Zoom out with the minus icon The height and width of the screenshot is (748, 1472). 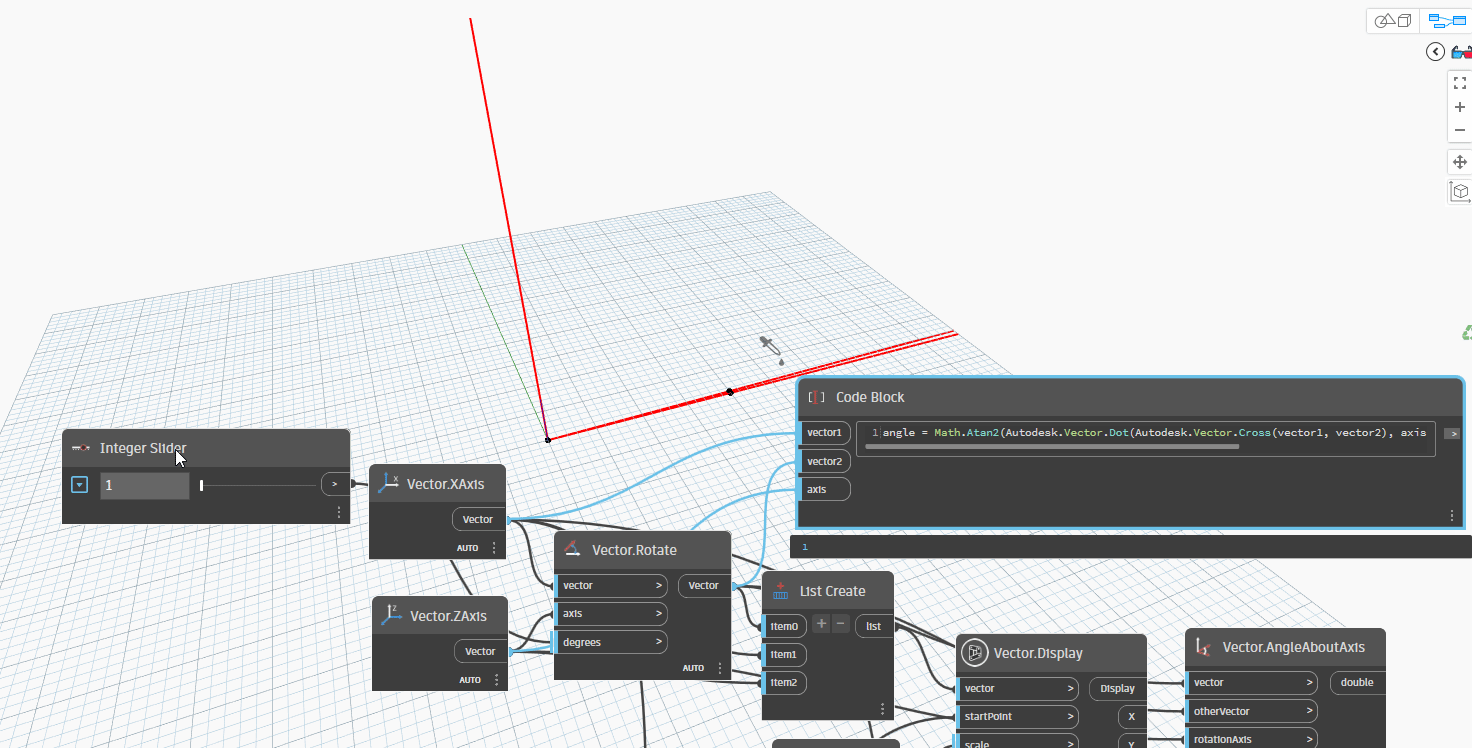click(1459, 130)
